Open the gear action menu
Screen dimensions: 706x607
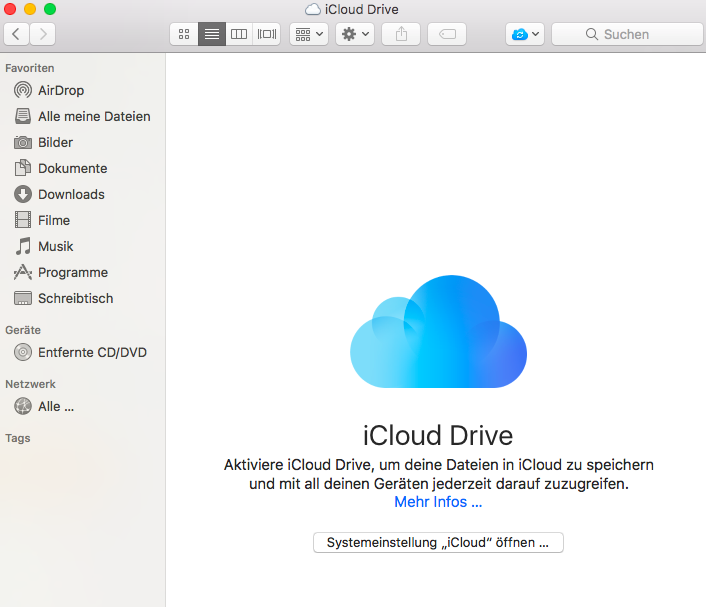(x=355, y=34)
